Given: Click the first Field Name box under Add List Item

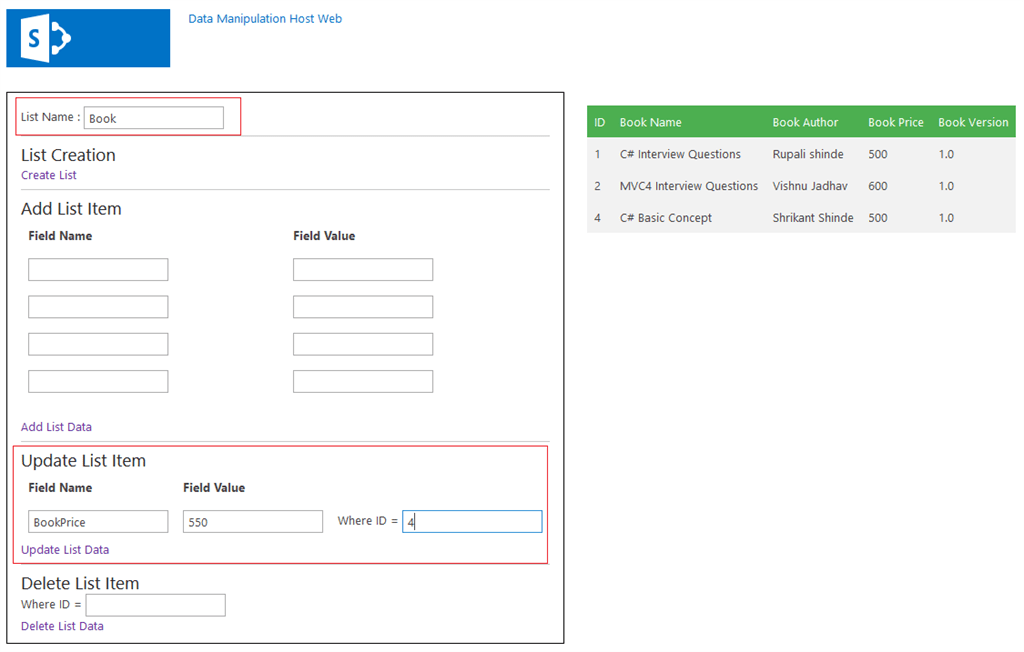Looking at the screenshot, I should tap(97, 269).
